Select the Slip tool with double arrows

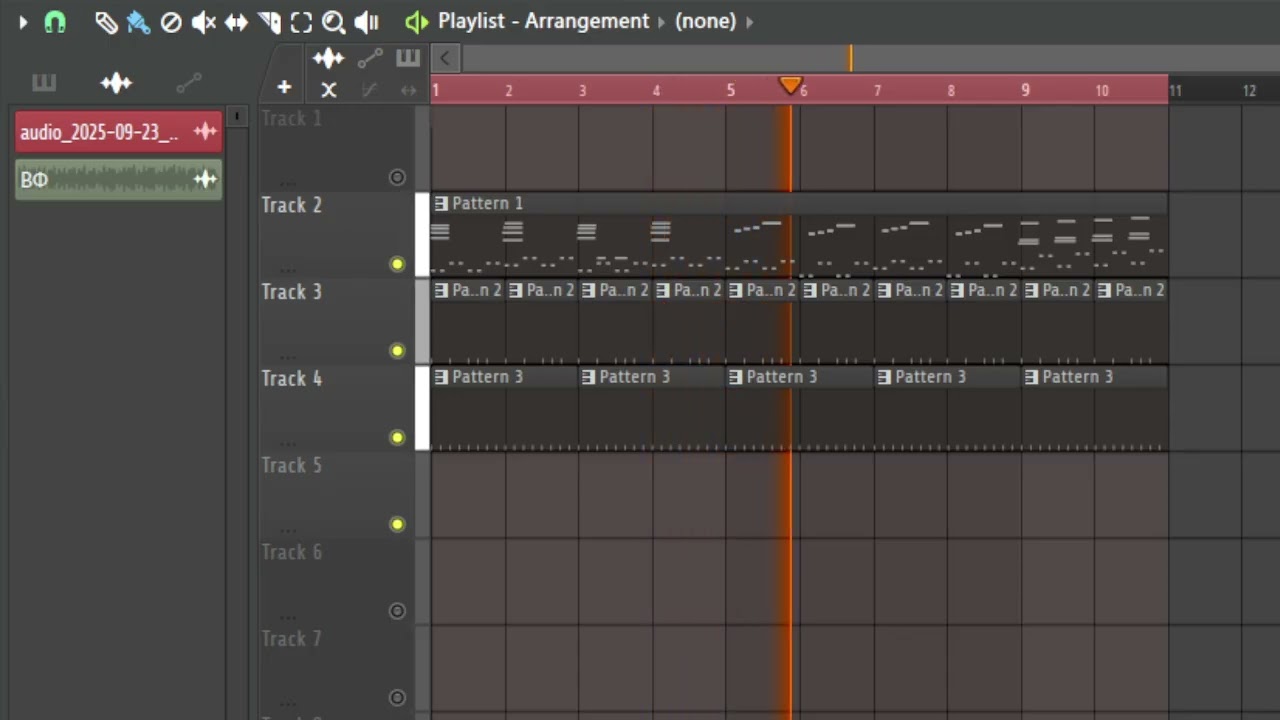click(x=236, y=22)
